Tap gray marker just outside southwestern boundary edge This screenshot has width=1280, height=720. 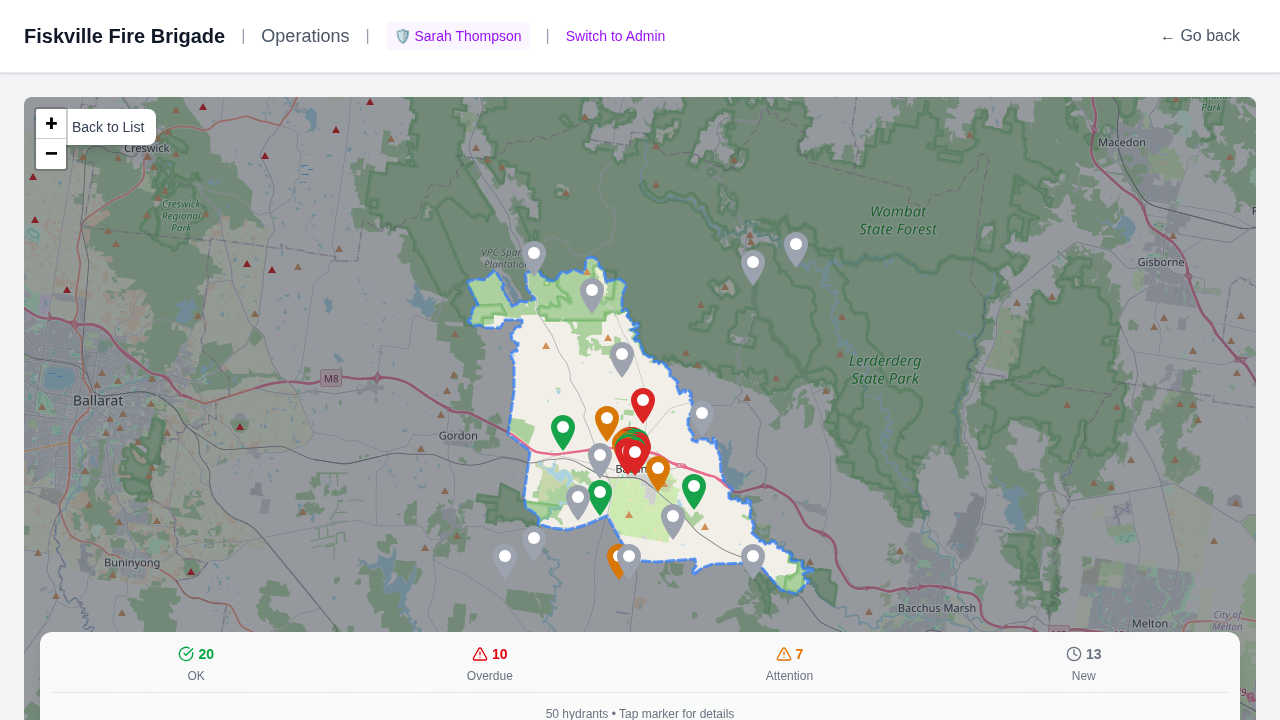534,544
